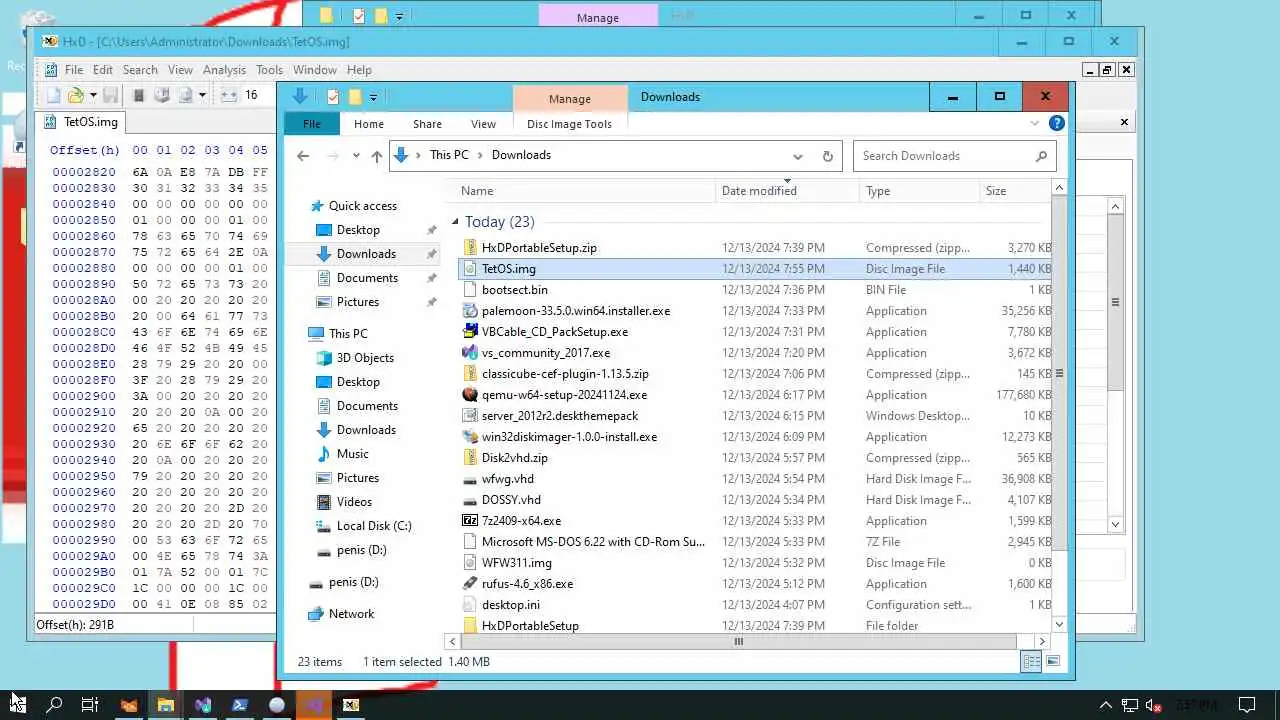Open Explorer help via the question mark icon
The height and width of the screenshot is (720, 1280).
tap(1056, 124)
